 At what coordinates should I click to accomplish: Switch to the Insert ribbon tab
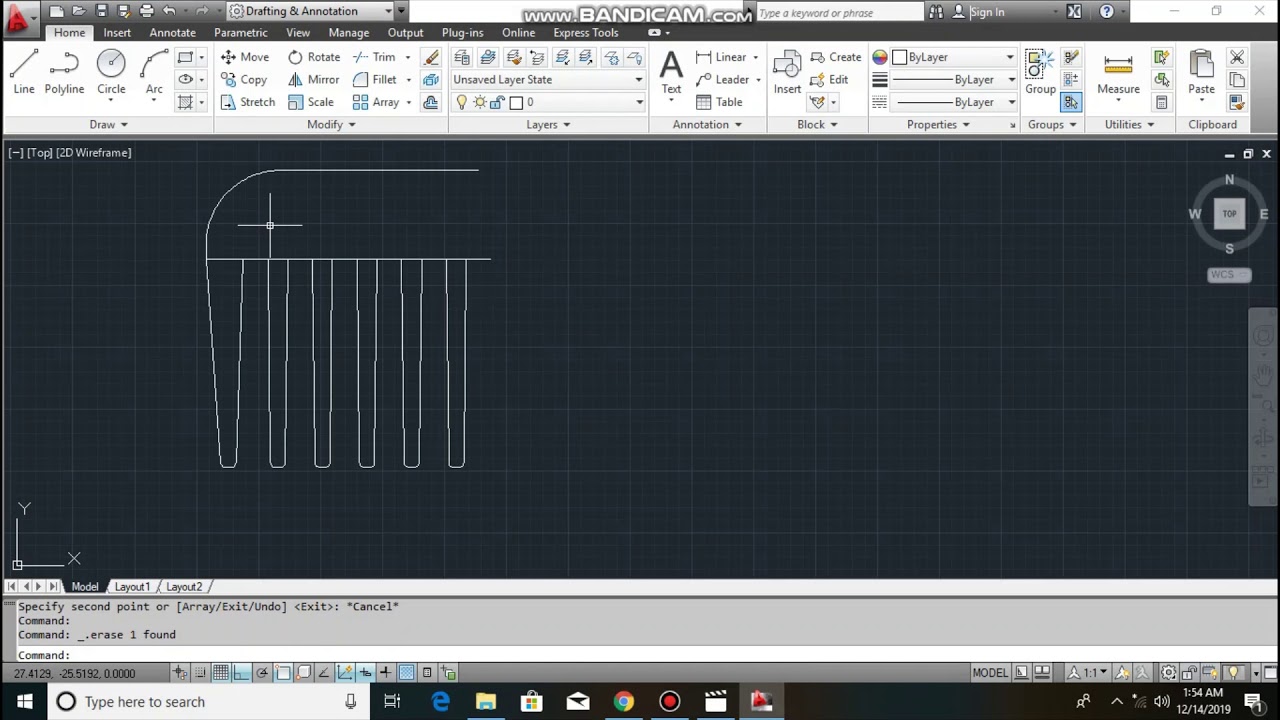pos(117,33)
